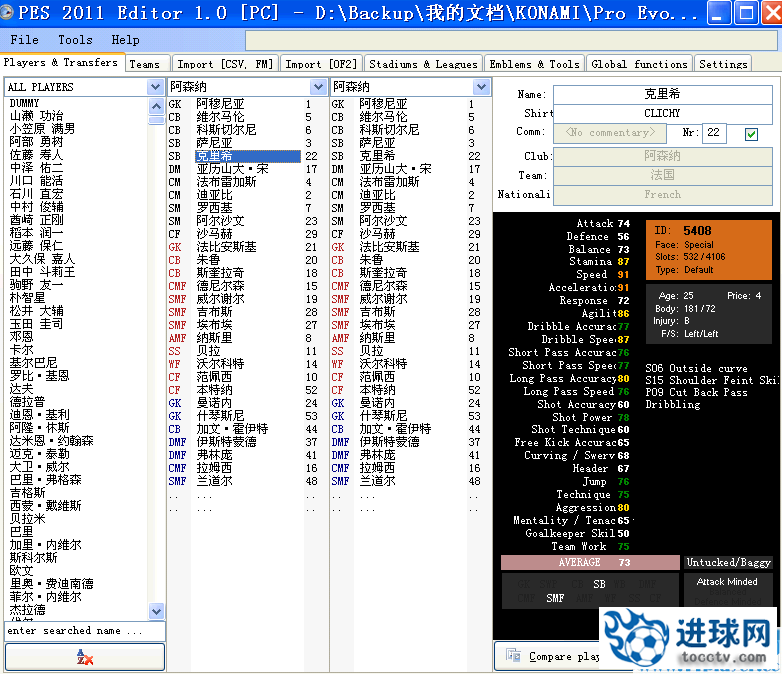Expand the right team selector dropdown arrow
782x674 pixels.
(x=481, y=87)
